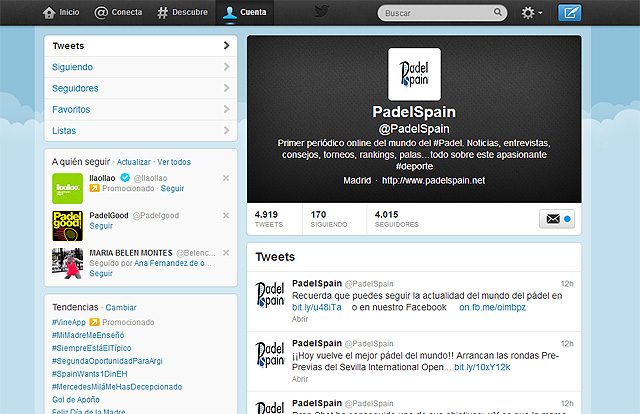640x414 pixels.
Task: Click the Twitter bird logo in top bar
Action: pyautogui.click(x=321, y=13)
